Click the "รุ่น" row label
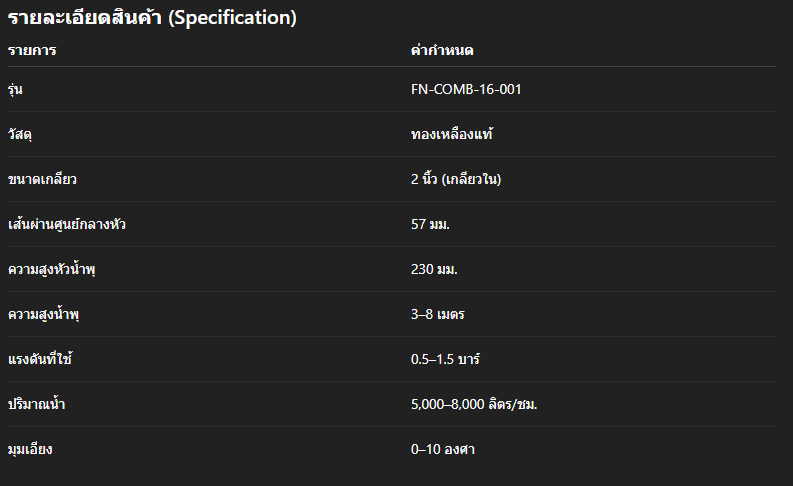This screenshot has height=486, width=793. (15, 90)
